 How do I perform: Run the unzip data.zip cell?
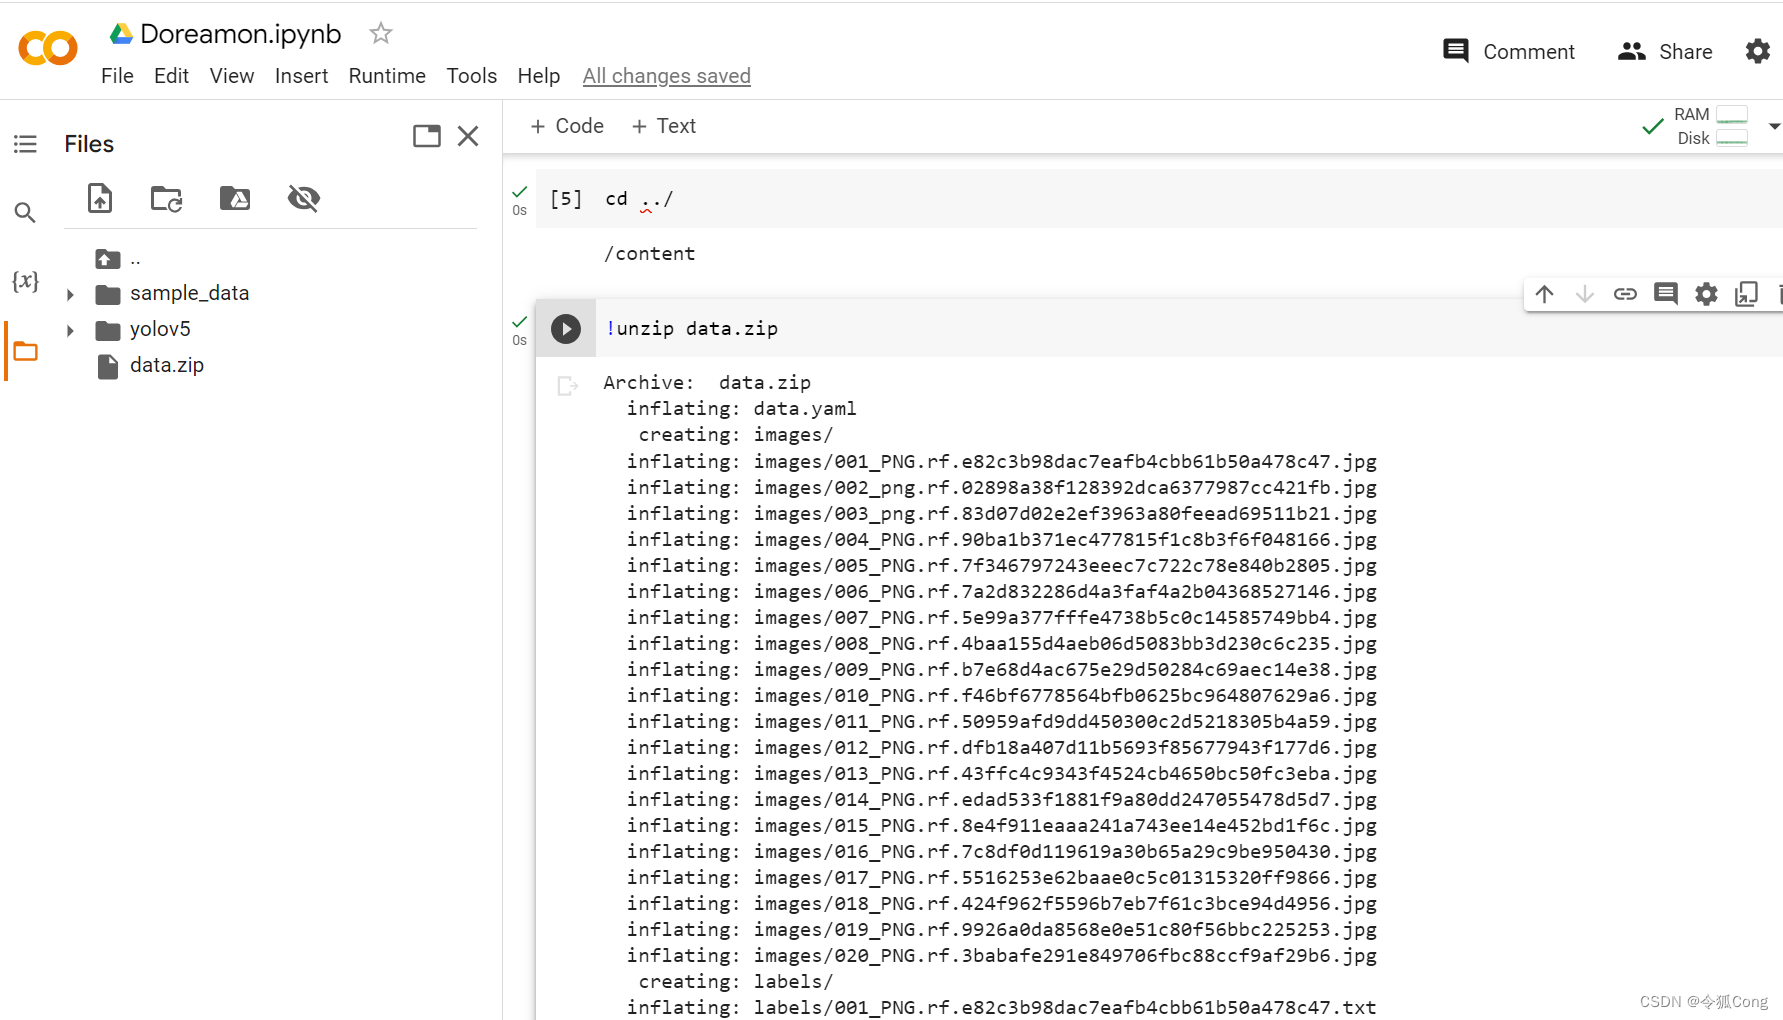tap(566, 329)
